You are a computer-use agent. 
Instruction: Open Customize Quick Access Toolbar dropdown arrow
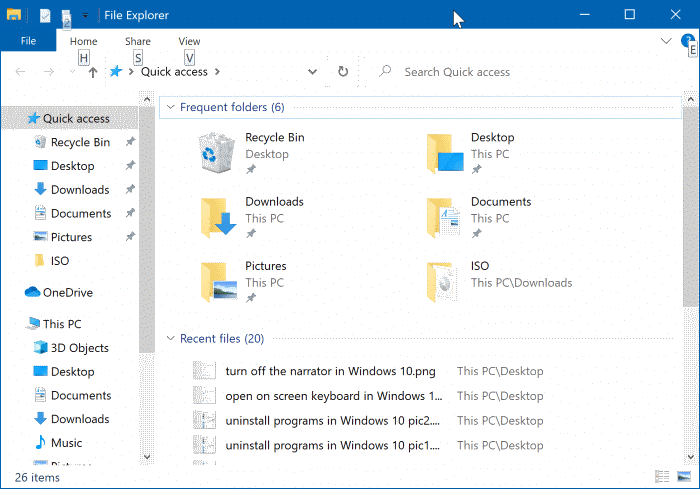[85, 16]
